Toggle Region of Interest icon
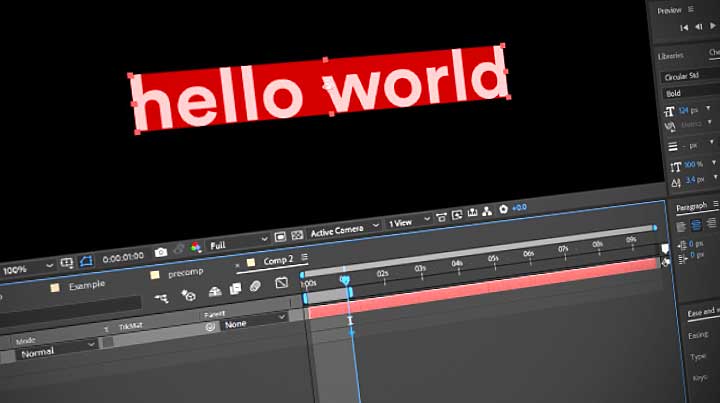The height and width of the screenshot is (403, 720). [x=280, y=237]
